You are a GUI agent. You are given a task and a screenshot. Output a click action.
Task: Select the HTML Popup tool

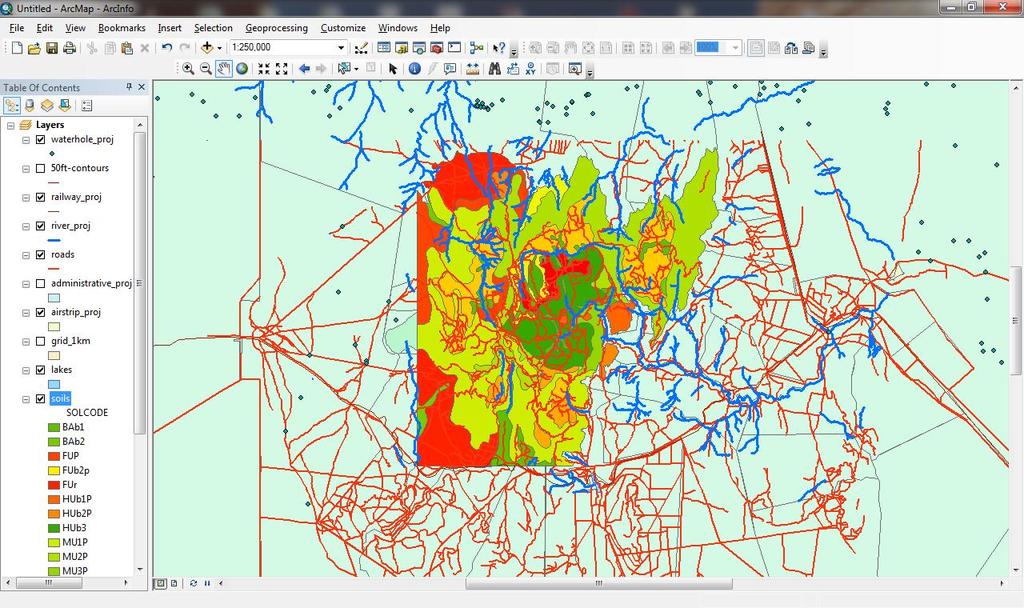click(451, 69)
